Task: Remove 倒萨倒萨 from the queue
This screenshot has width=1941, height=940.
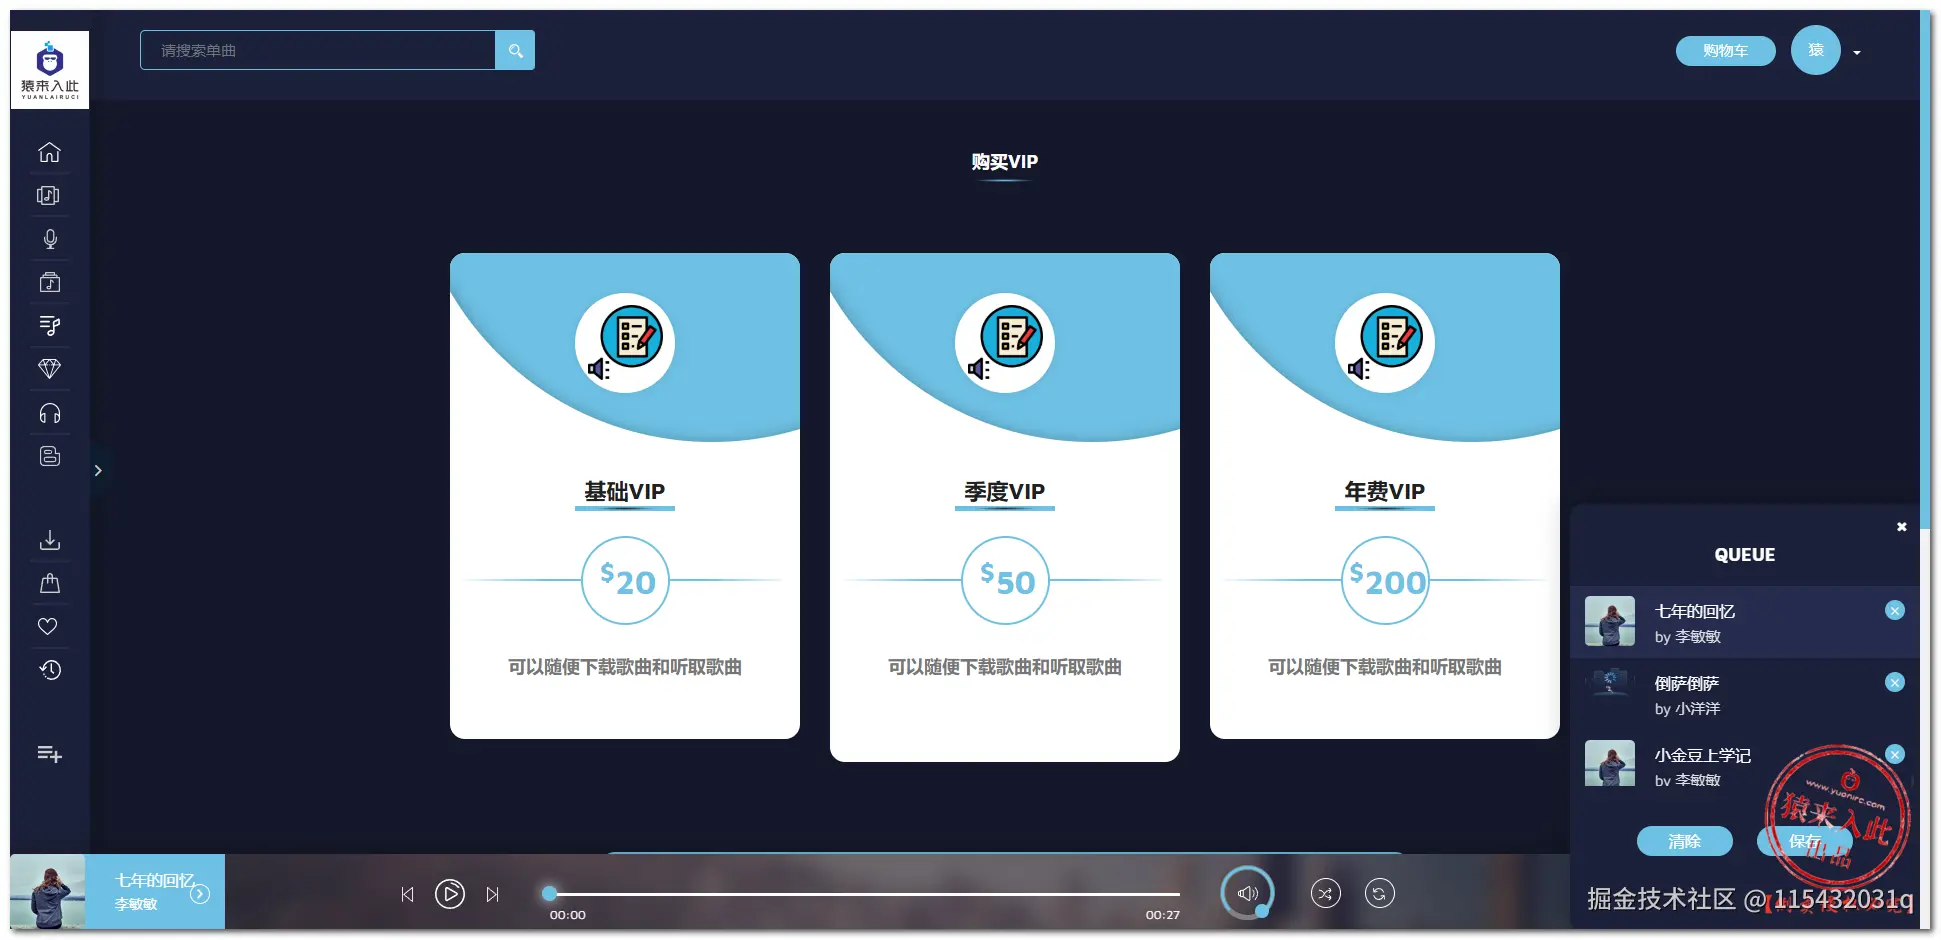Action: [x=1894, y=682]
